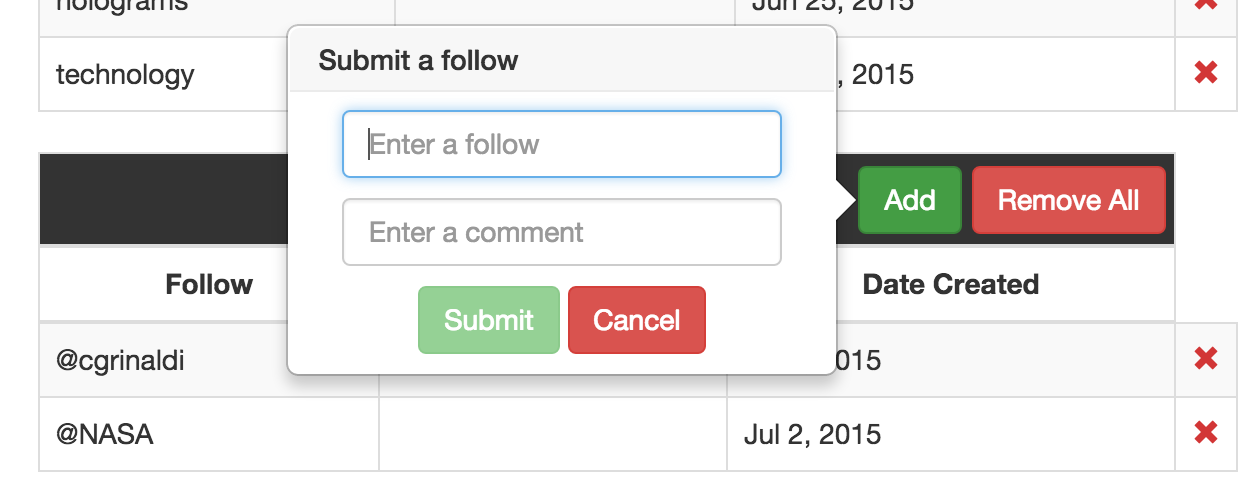
Task: Click the partially visible holograms row delete X
Action: click(1206, 5)
